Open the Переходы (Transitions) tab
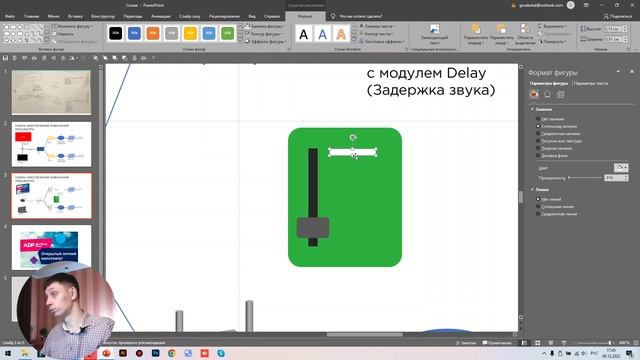Viewport: 640px width, 360px height. coord(133,16)
